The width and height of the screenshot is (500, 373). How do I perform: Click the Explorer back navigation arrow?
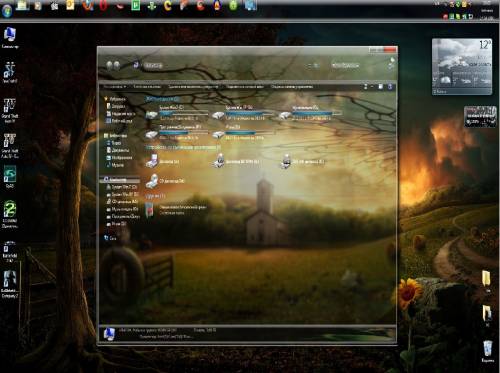(x=109, y=65)
